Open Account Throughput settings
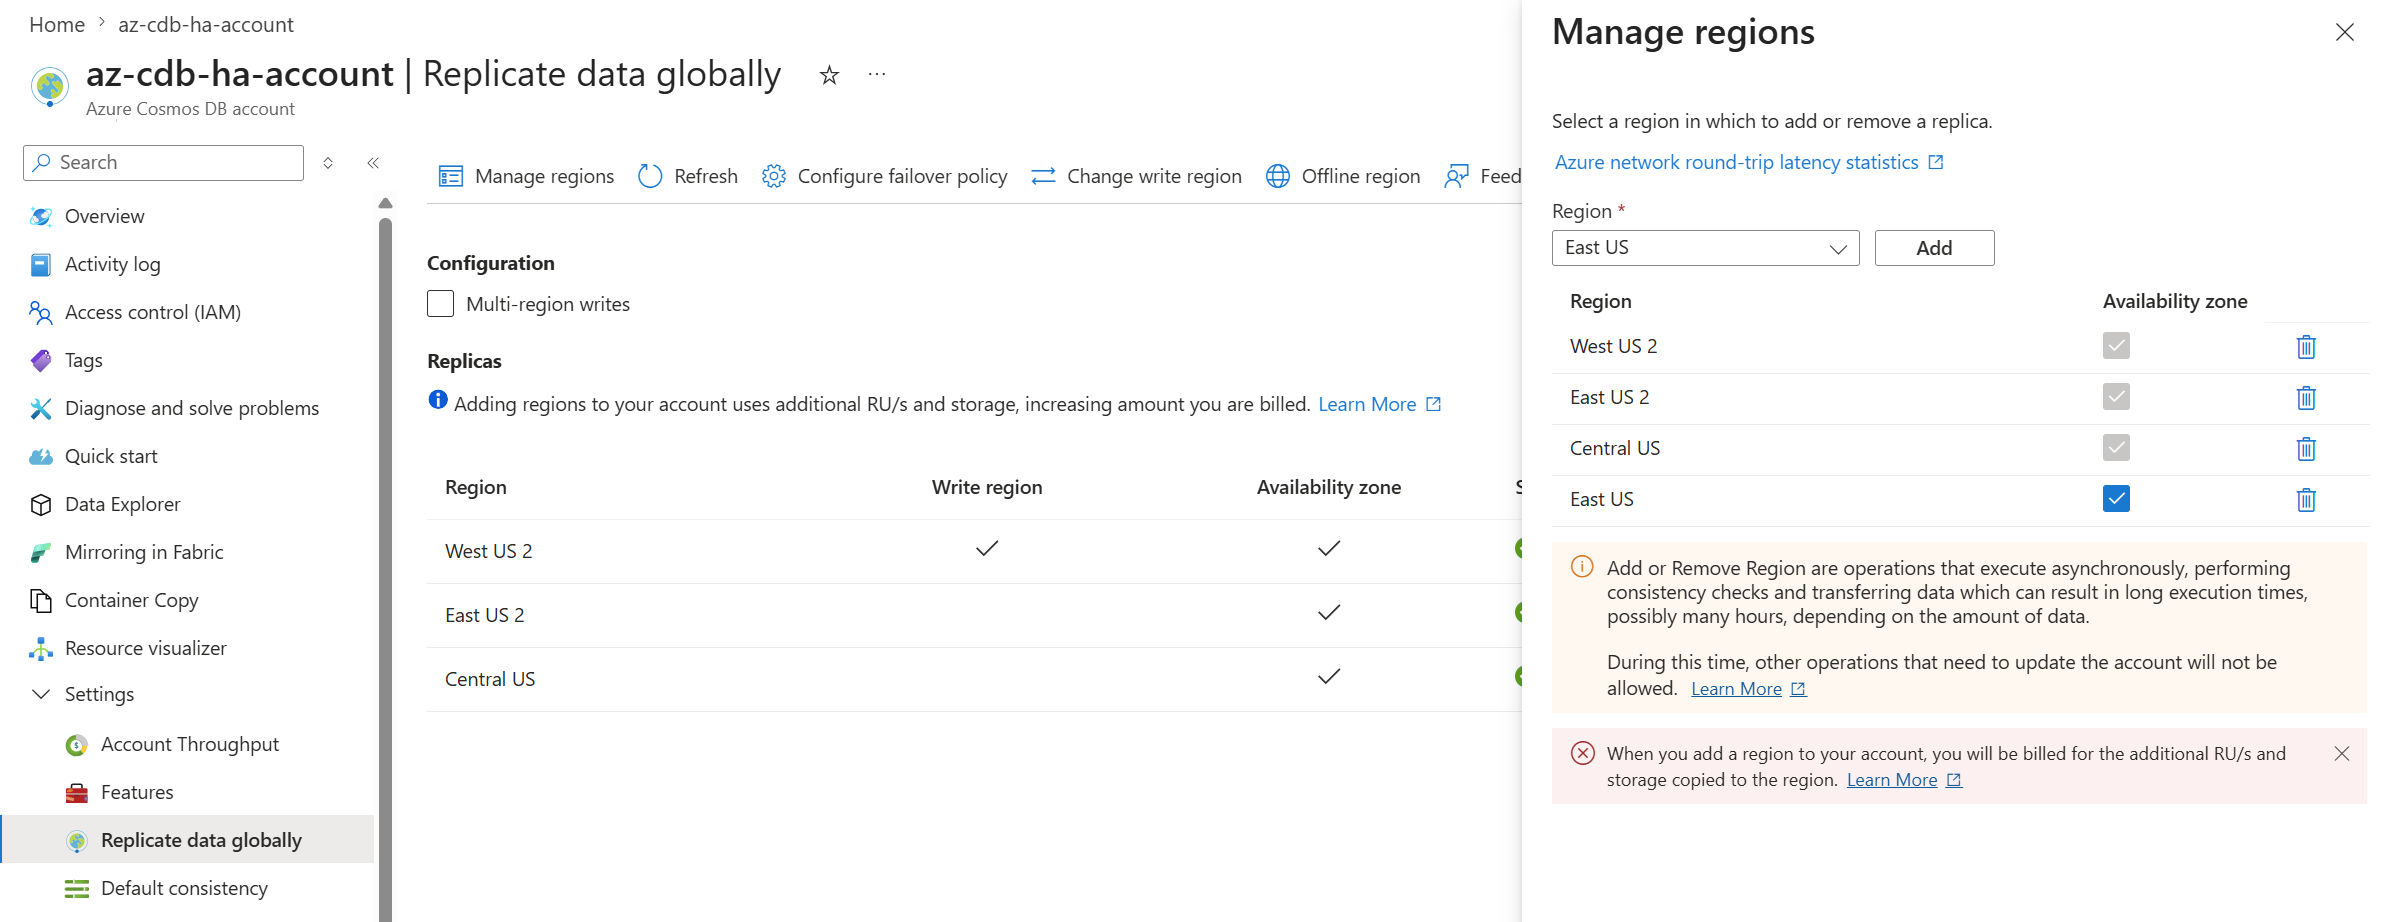Image resolution: width=2395 pixels, height=922 pixels. click(x=189, y=744)
